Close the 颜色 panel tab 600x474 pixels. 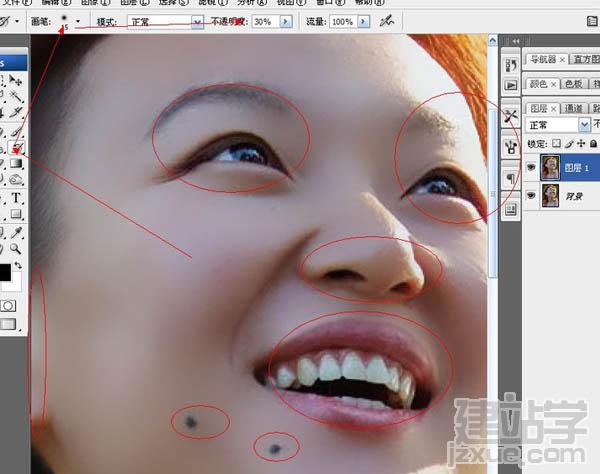553,84
